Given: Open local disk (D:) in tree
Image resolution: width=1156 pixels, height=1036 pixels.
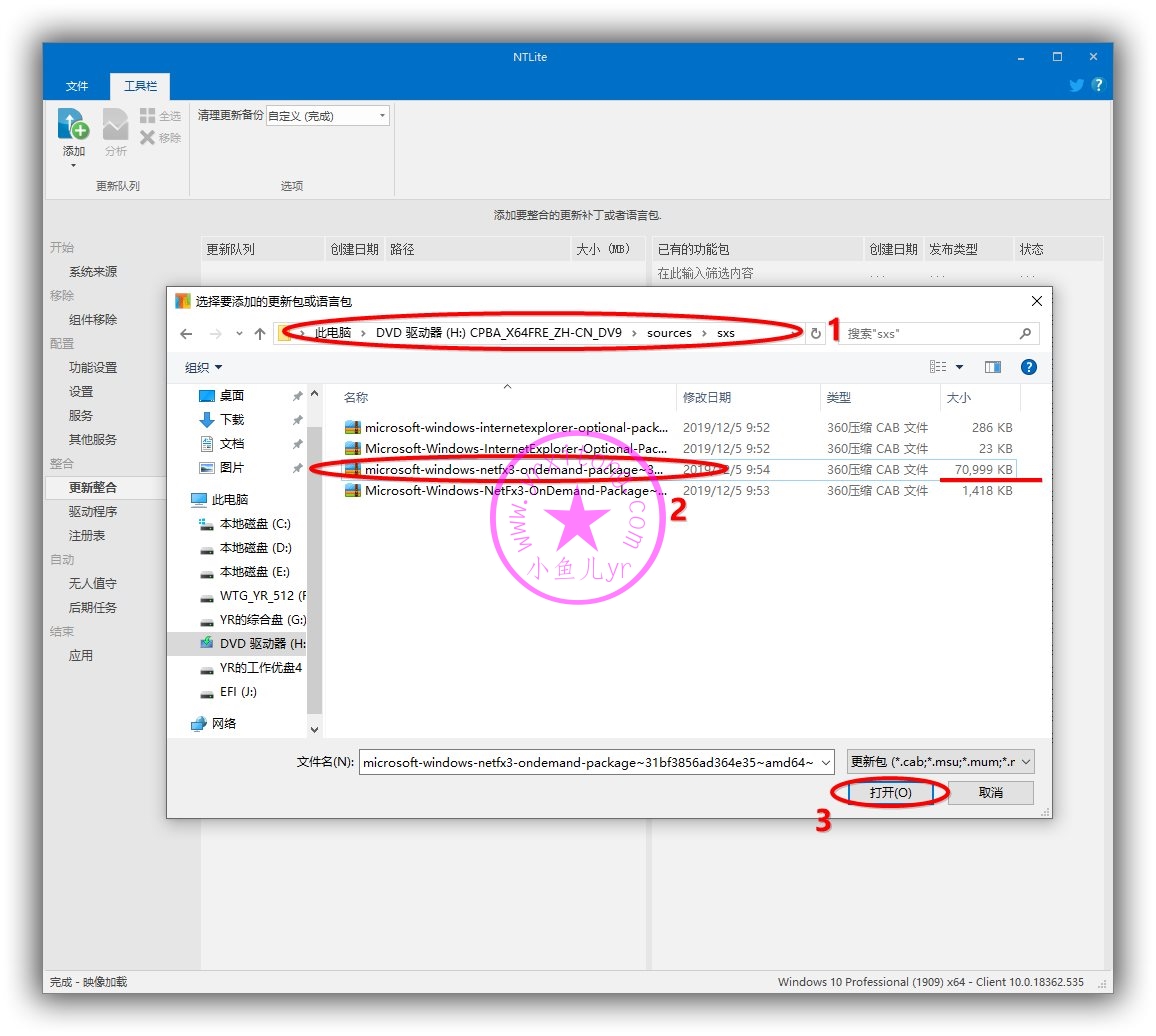Looking at the screenshot, I should [255, 548].
